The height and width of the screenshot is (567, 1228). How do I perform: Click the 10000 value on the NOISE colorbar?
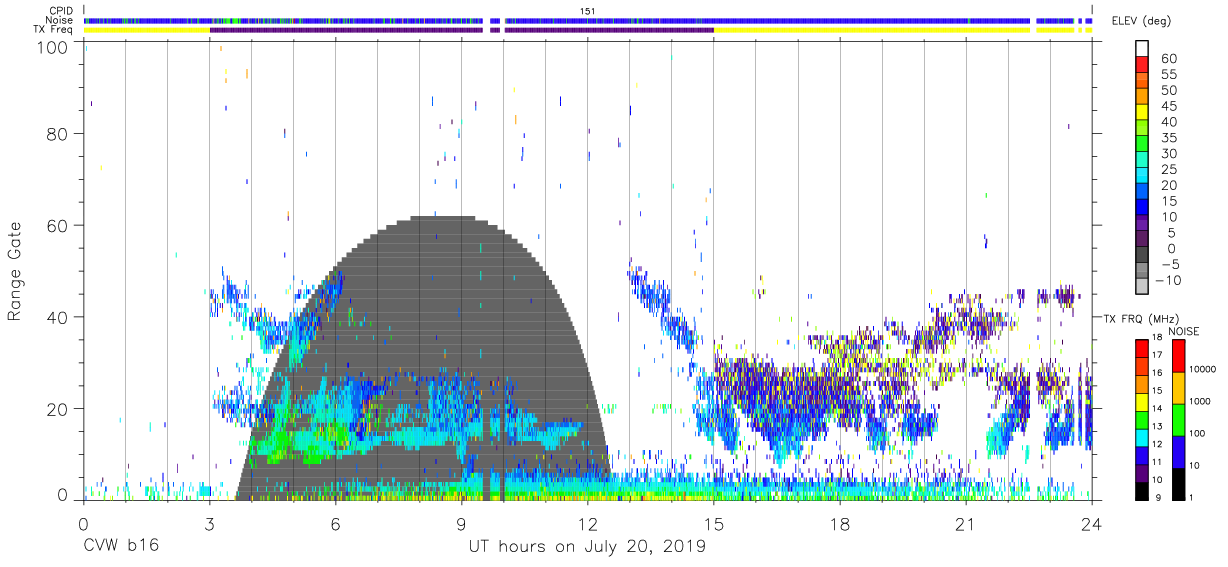1201,369
